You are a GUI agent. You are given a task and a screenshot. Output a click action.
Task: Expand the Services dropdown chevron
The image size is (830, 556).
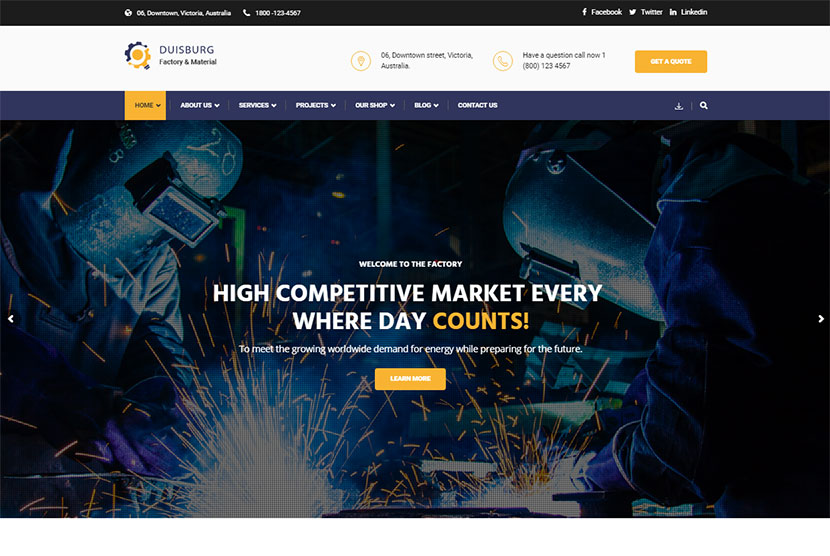point(274,105)
